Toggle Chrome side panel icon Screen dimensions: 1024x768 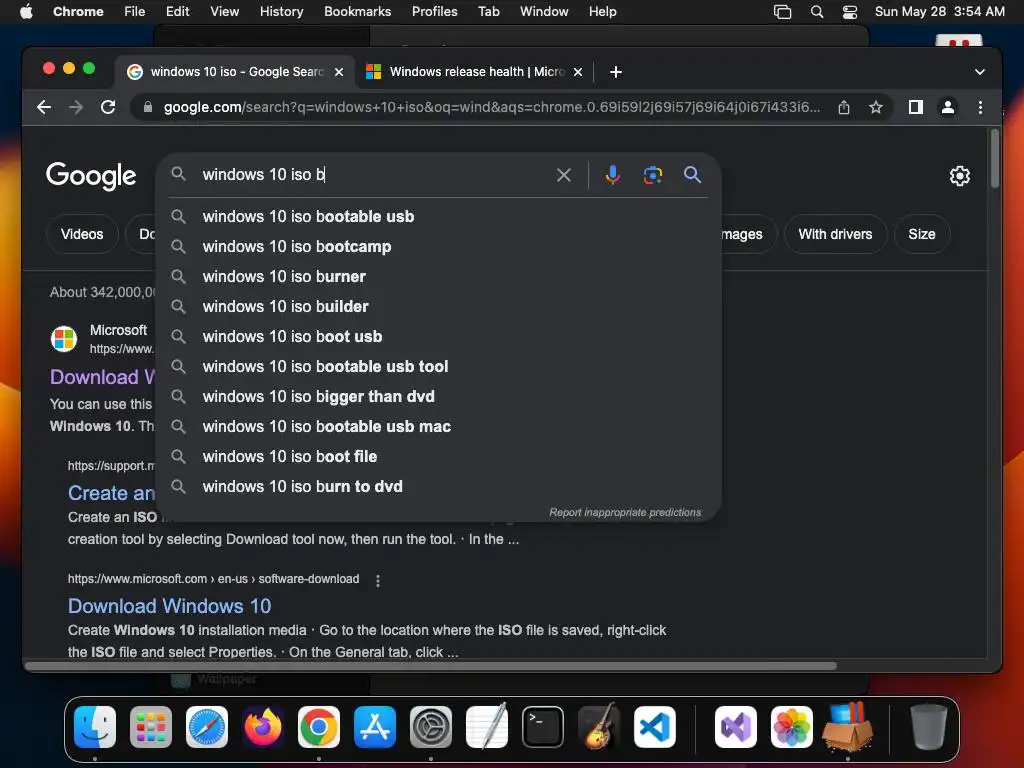tap(916, 107)
